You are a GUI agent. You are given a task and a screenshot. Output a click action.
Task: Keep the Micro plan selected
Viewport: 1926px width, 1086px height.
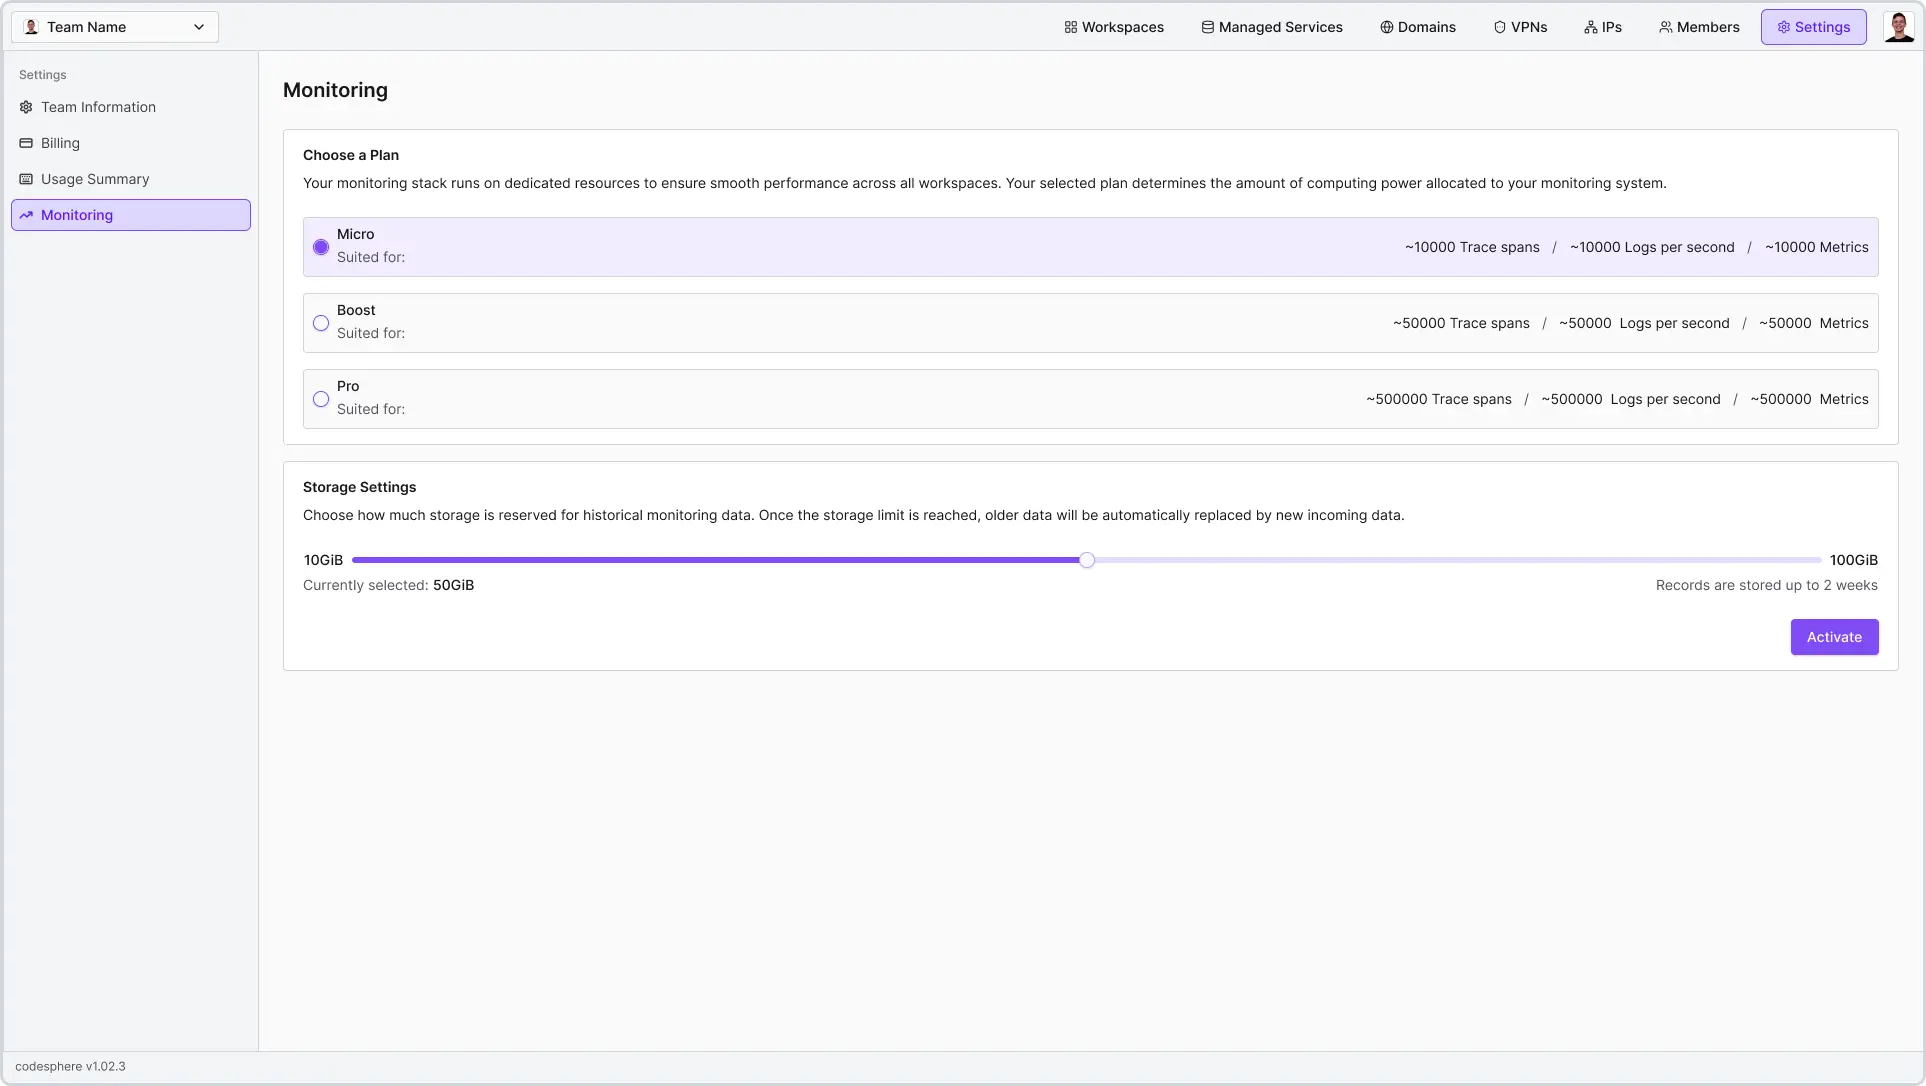click(x=321, y=247)
